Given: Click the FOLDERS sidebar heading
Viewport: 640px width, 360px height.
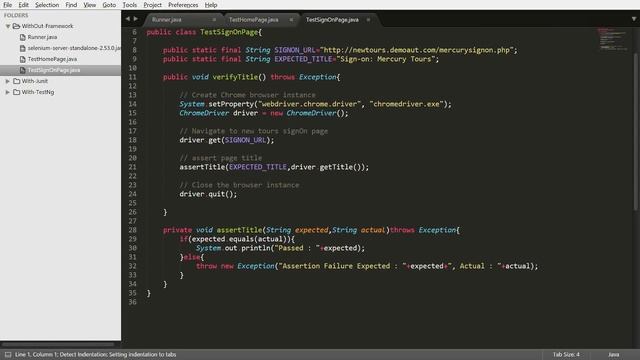Looking at the screenshot, I should [x=16, y=15].
